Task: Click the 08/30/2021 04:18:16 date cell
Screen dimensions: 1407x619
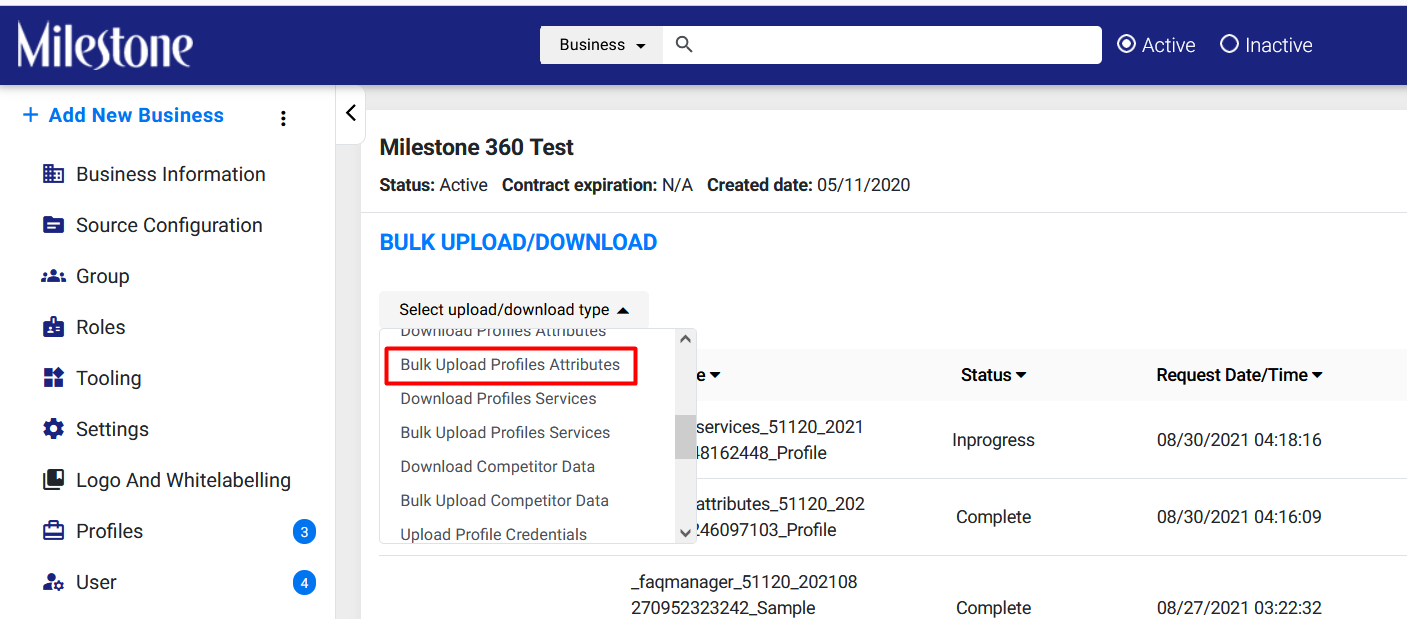Action: point(1239,440)
